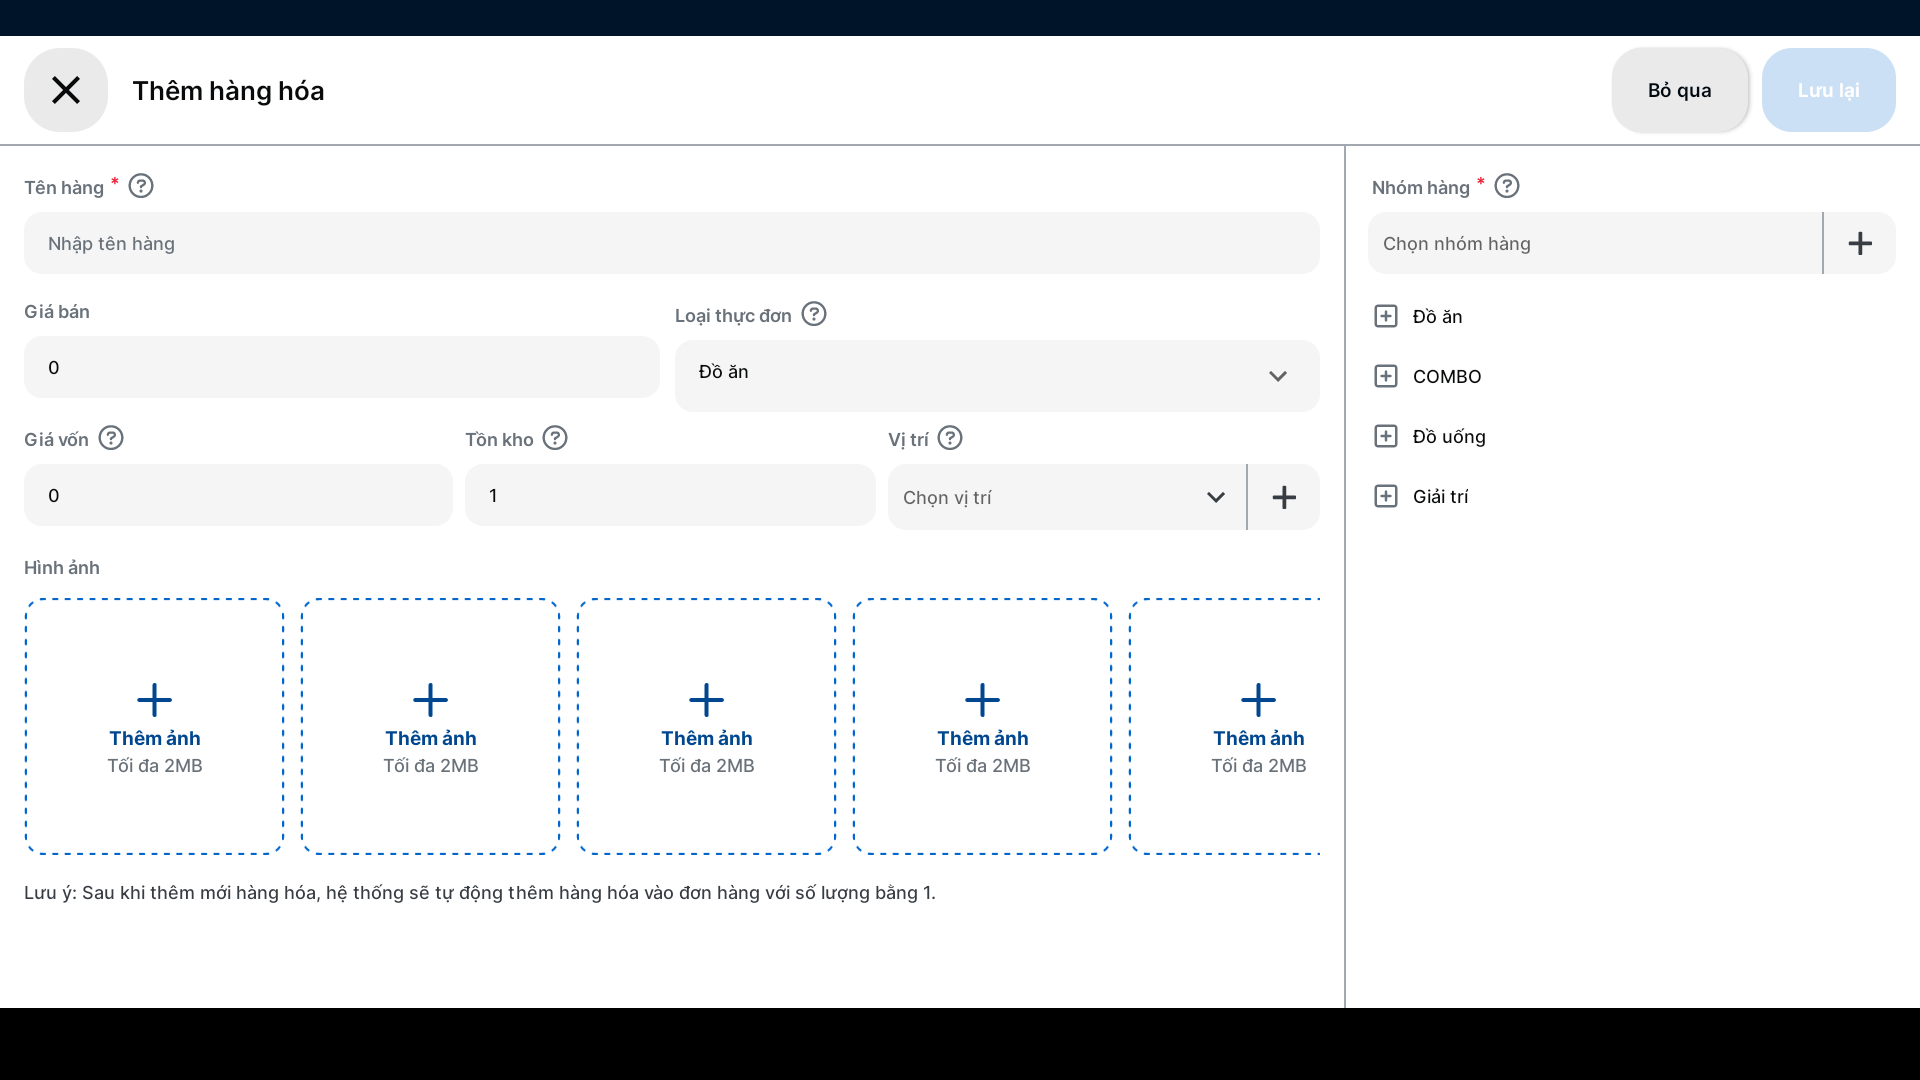Click the help icon next to Vị trí
This screenshot has height=1080, width=1920.
coord(950,438)
